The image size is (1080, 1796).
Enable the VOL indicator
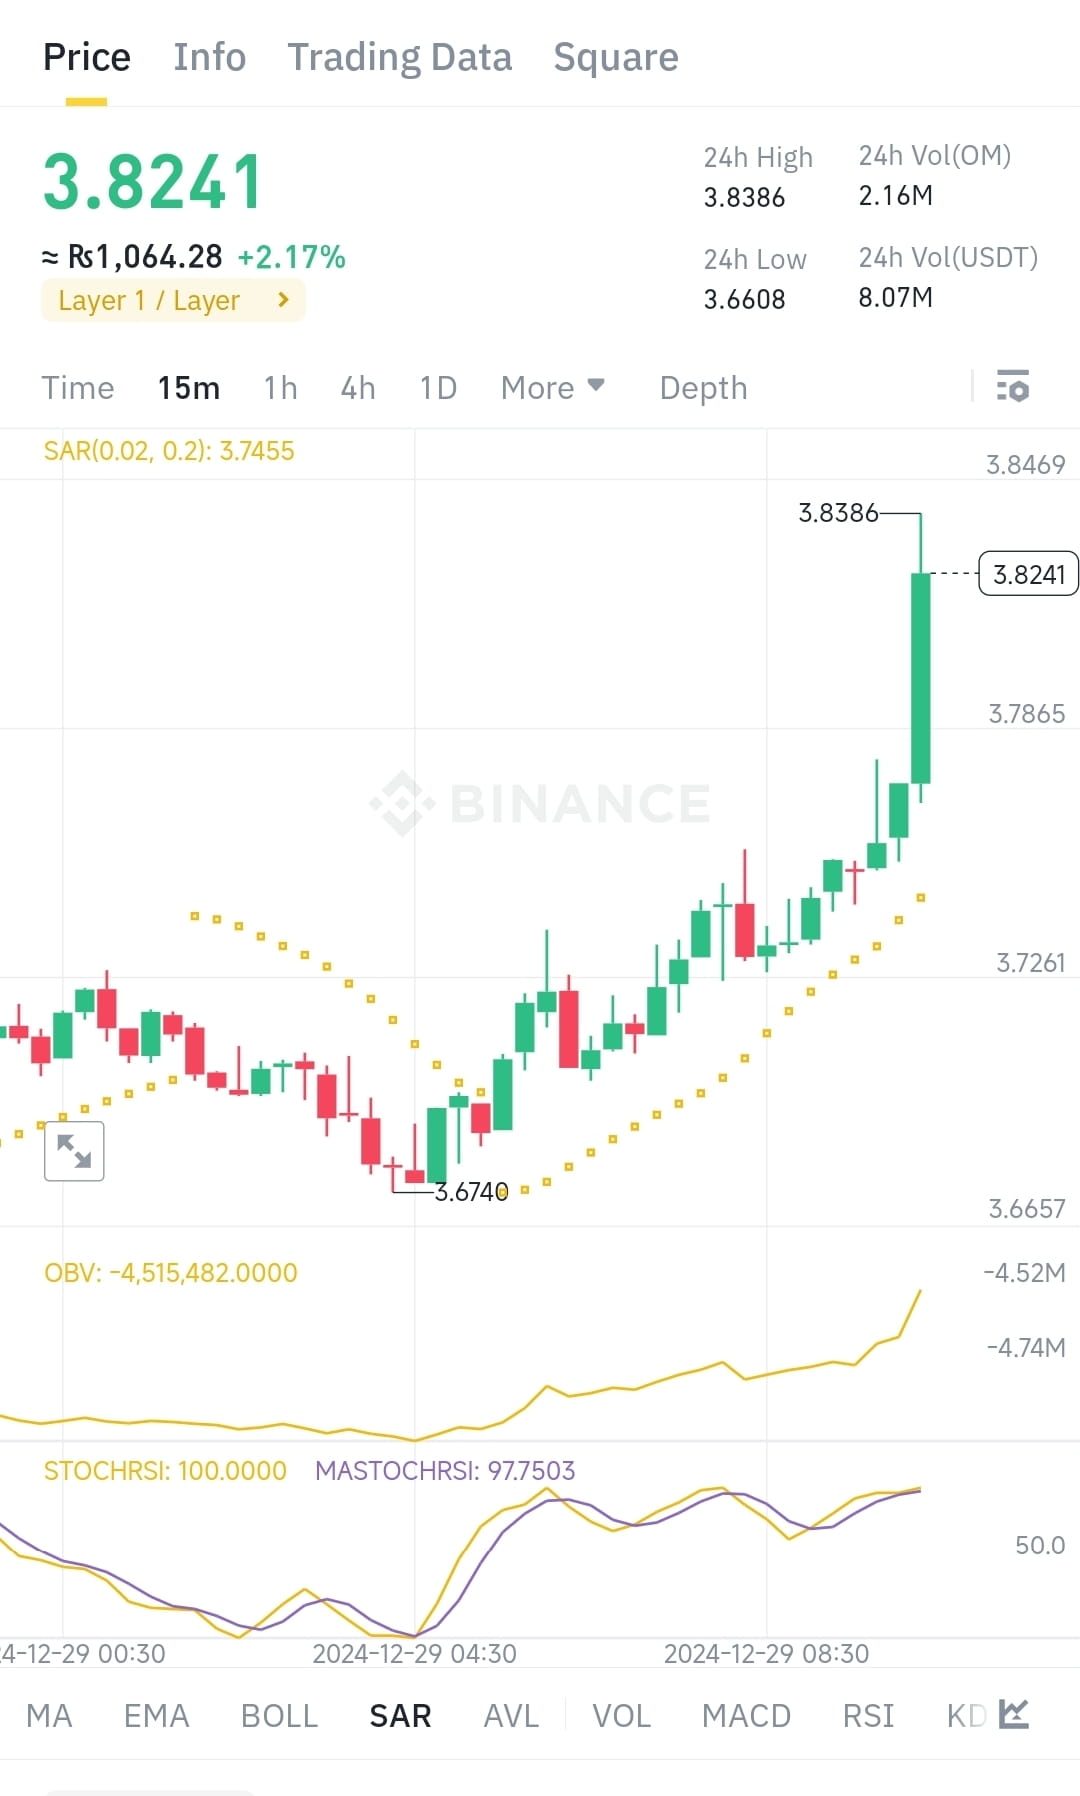(x=621, y=1715)
